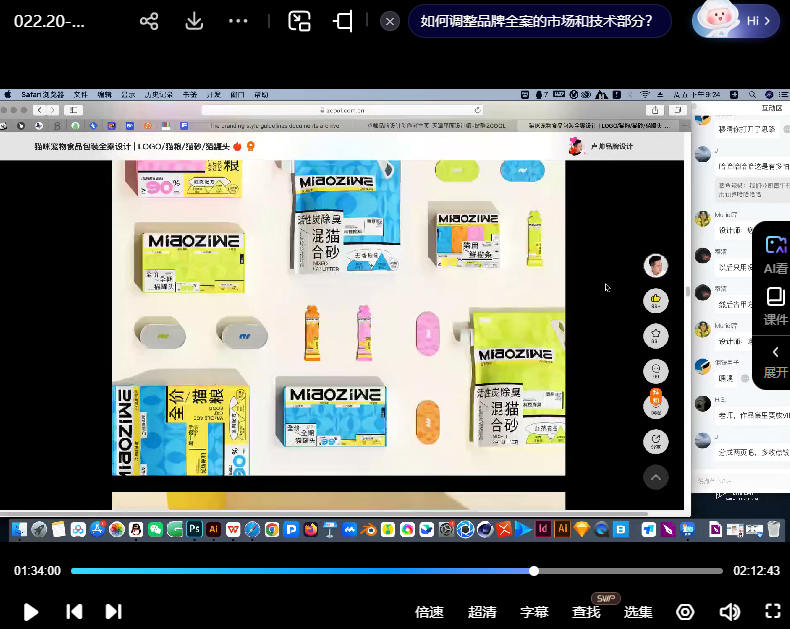Mute the video volume
This screenshot has height=629, width=790.
(x=730, y=612)
